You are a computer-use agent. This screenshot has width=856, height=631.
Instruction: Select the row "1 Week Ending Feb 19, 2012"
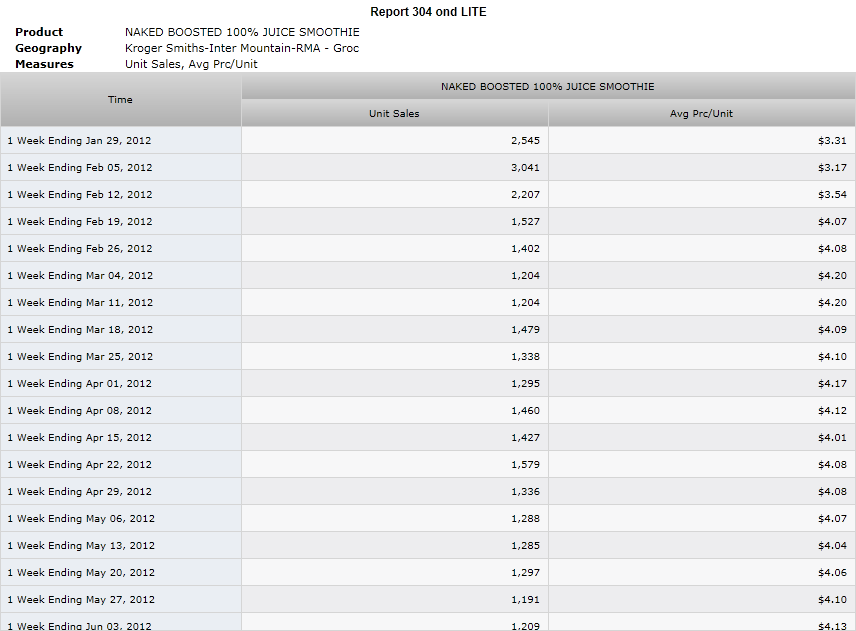[x=428, y=222]
